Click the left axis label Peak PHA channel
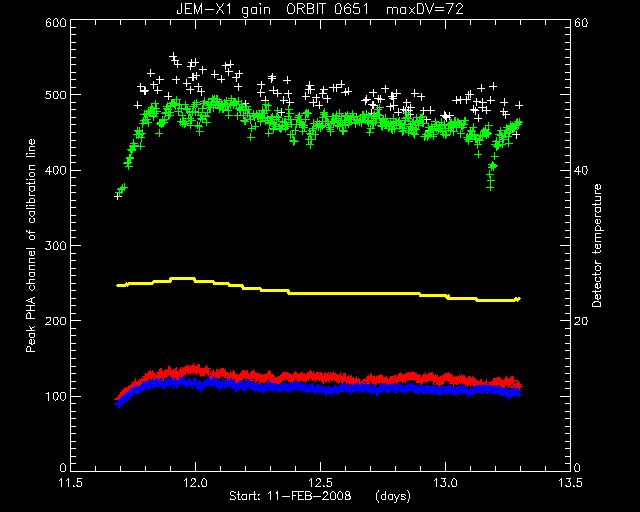640x512 pixels. click(31, 245)
